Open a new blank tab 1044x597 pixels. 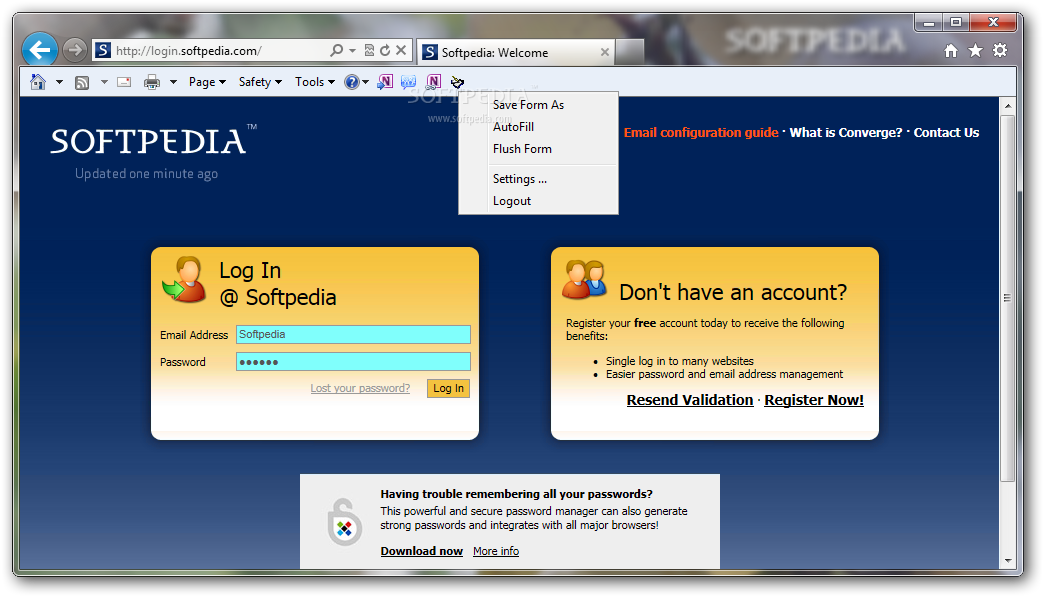(x=629, y=52)
